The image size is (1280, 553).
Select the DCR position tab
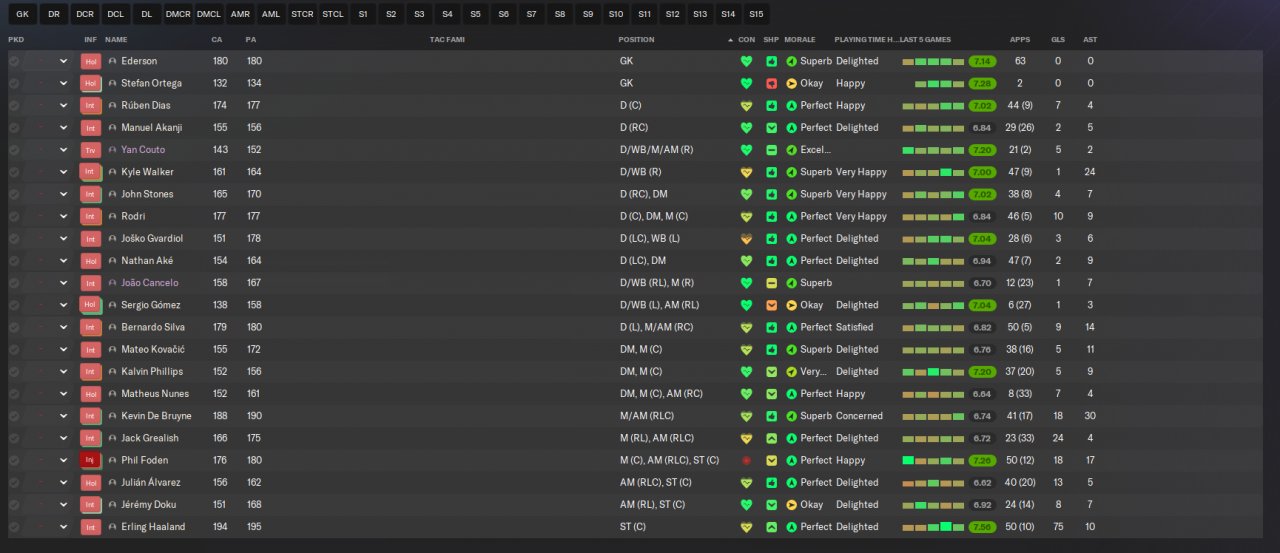point(85,14)
